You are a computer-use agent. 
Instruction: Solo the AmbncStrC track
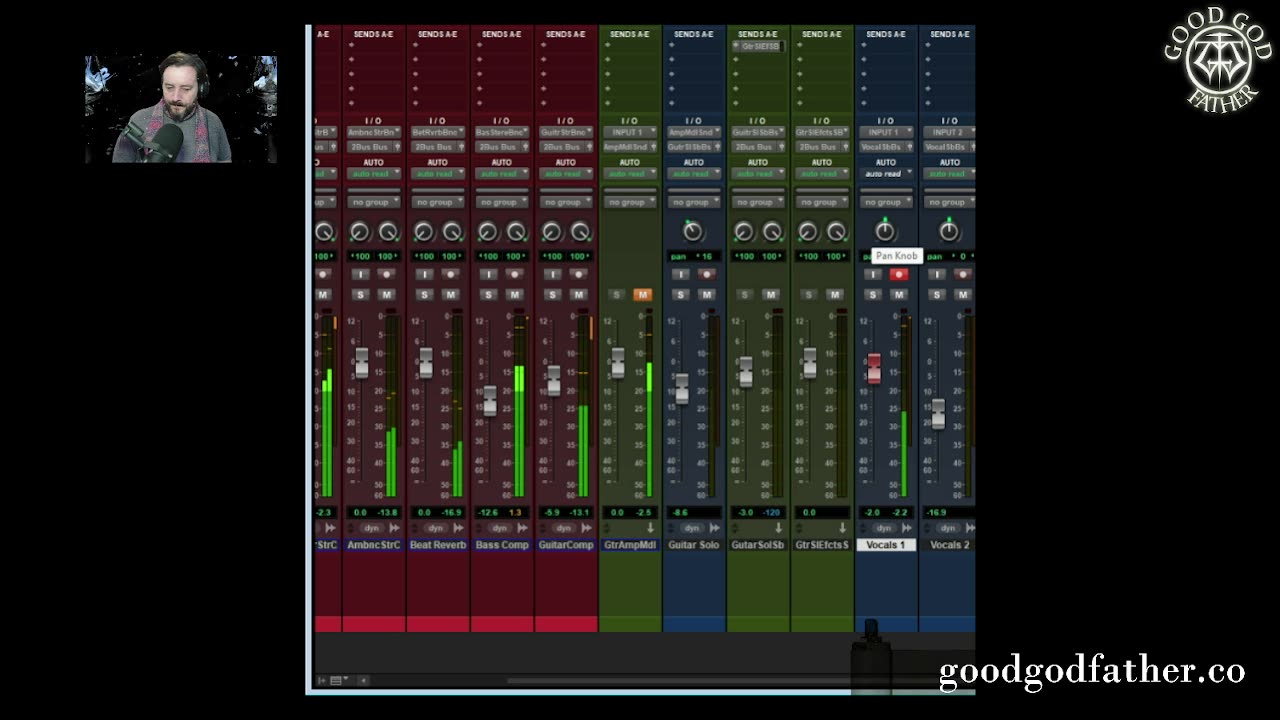361,294
